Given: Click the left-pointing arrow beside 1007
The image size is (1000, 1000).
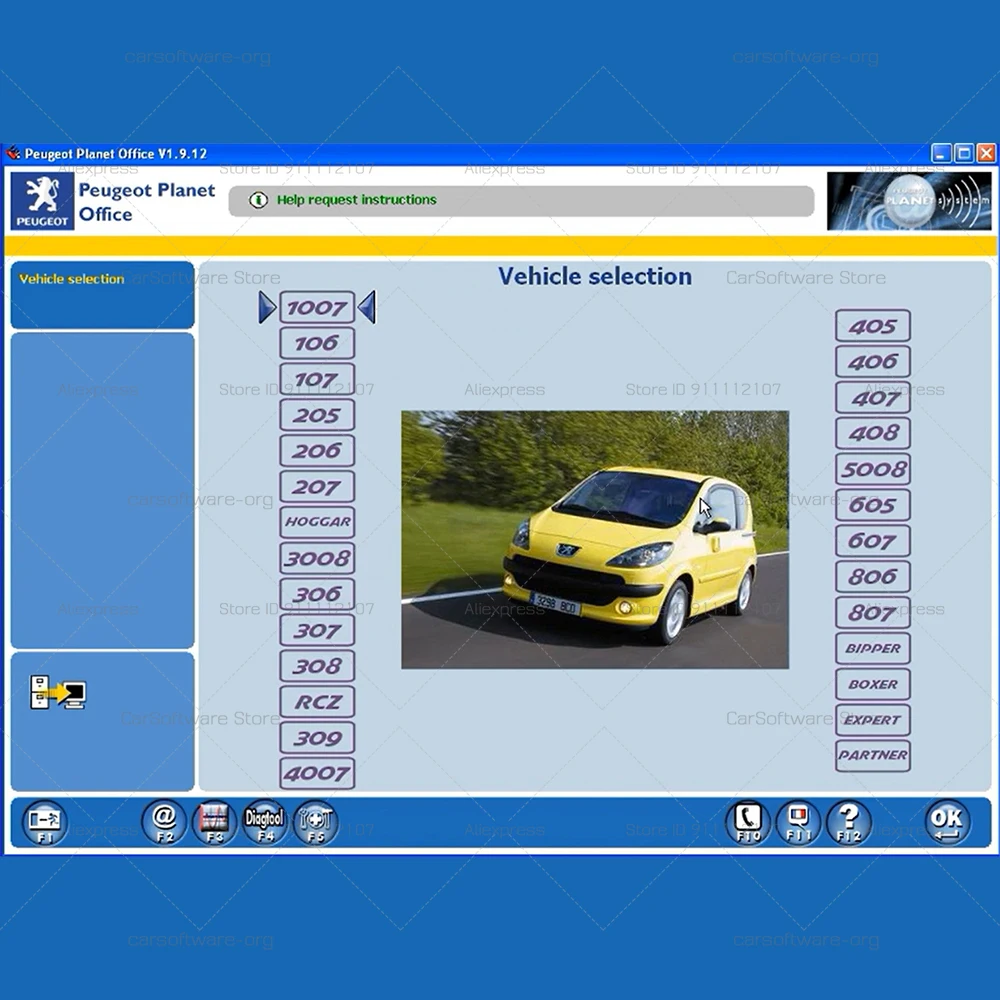Looking at the screenshot, I should (x=367, y=307).
